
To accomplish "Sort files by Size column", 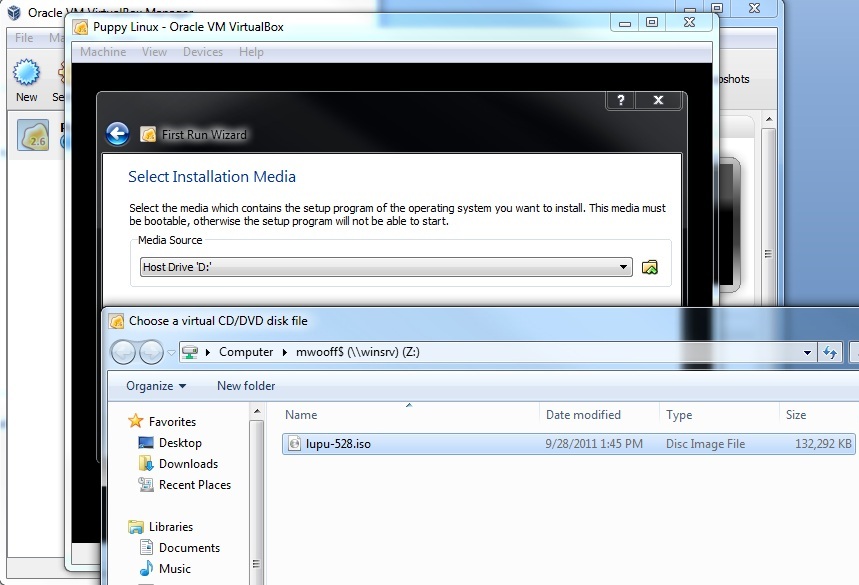I will [795, 415].
